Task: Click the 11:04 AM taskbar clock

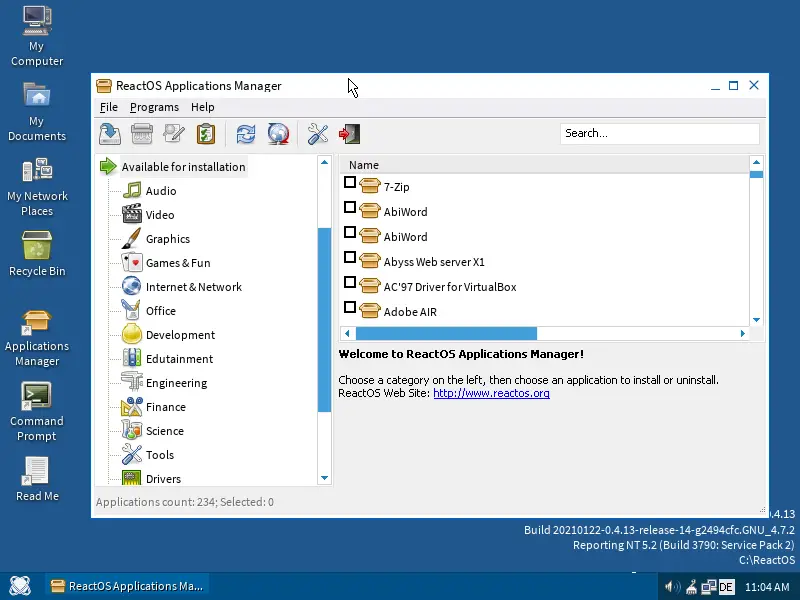Action: click(767, 587)
